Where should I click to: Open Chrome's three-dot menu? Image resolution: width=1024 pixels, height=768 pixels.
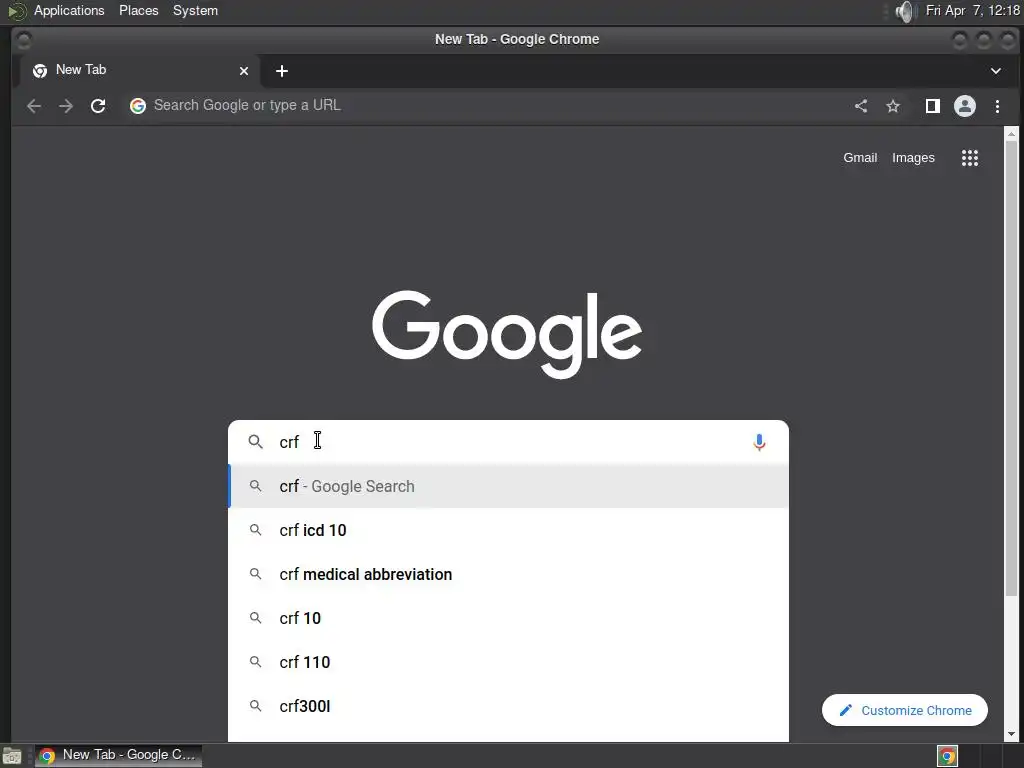997,106
